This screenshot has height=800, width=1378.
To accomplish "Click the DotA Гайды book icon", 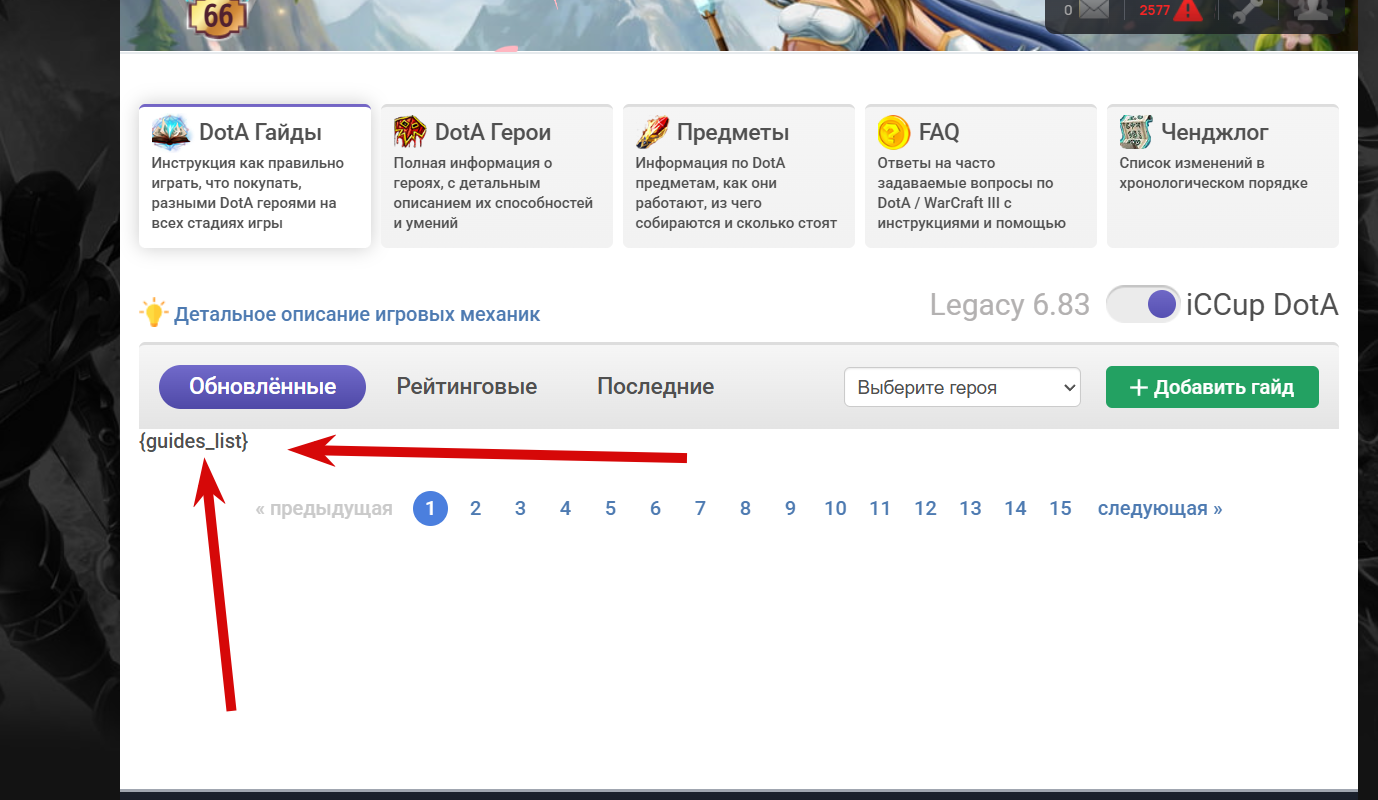I will (171, 131).
